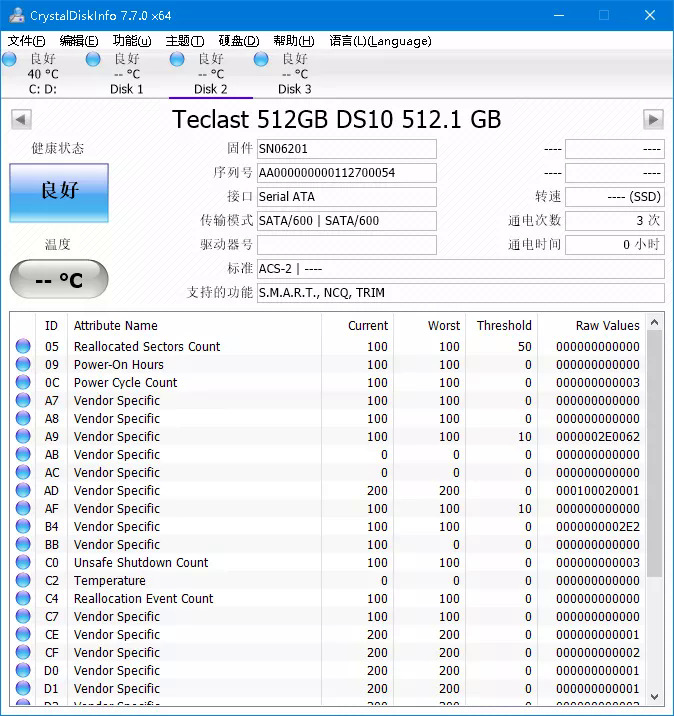The image size is (674, 716).
Task: Open the 语言(L)(Language) menu
Action: click(380, 41)
